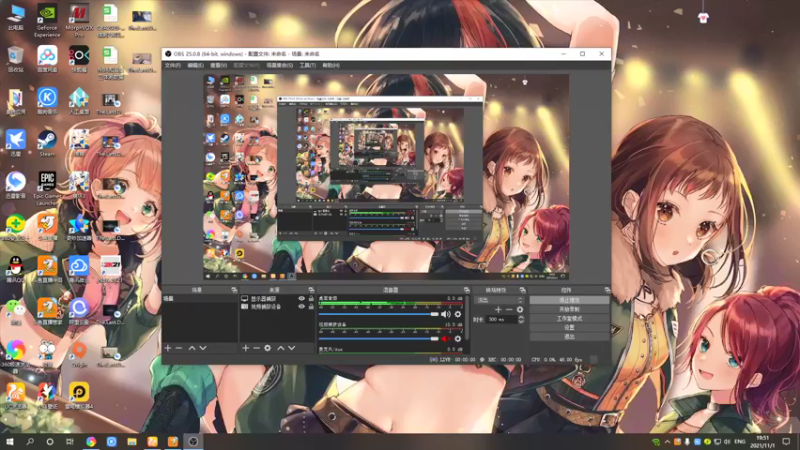The width and height of the screenshot is (800, 450).
Task: Open the WeChat desktop icon
Action: tap(15, 311)
